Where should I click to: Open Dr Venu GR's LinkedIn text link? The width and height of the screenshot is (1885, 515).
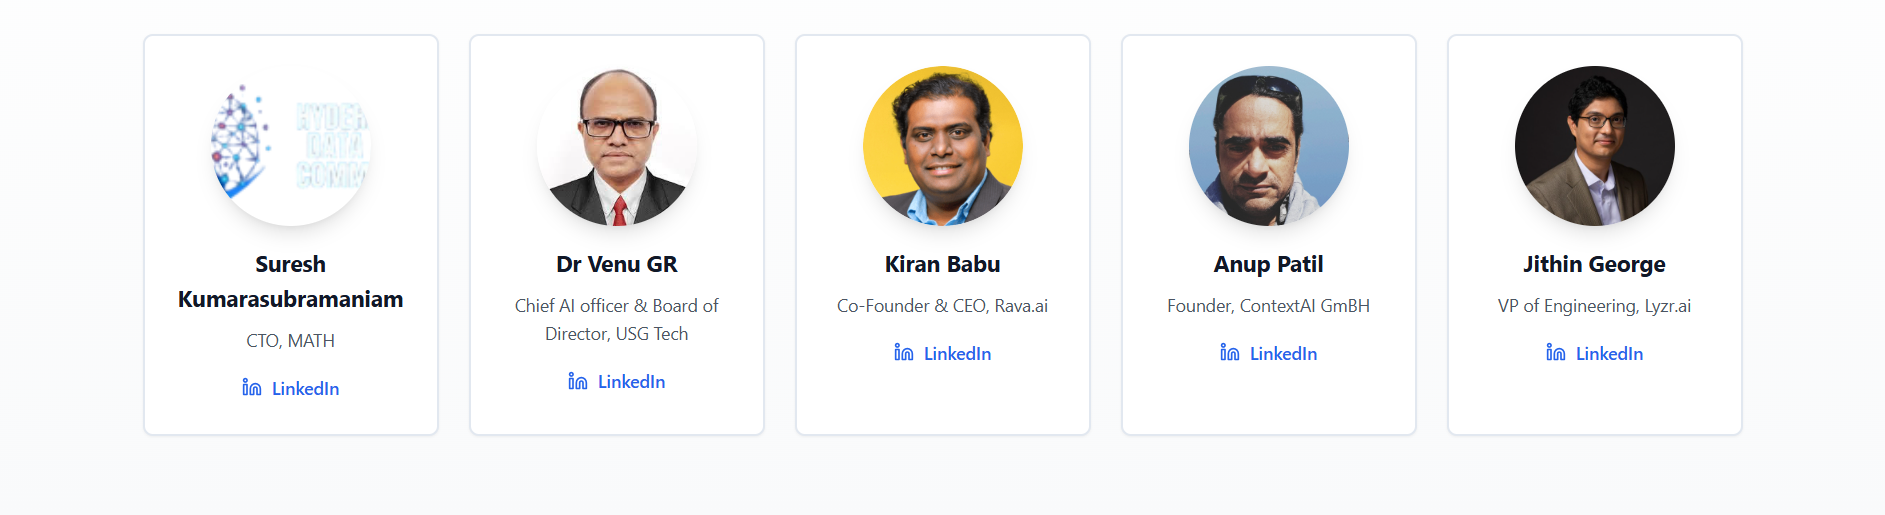click(631, 381)
